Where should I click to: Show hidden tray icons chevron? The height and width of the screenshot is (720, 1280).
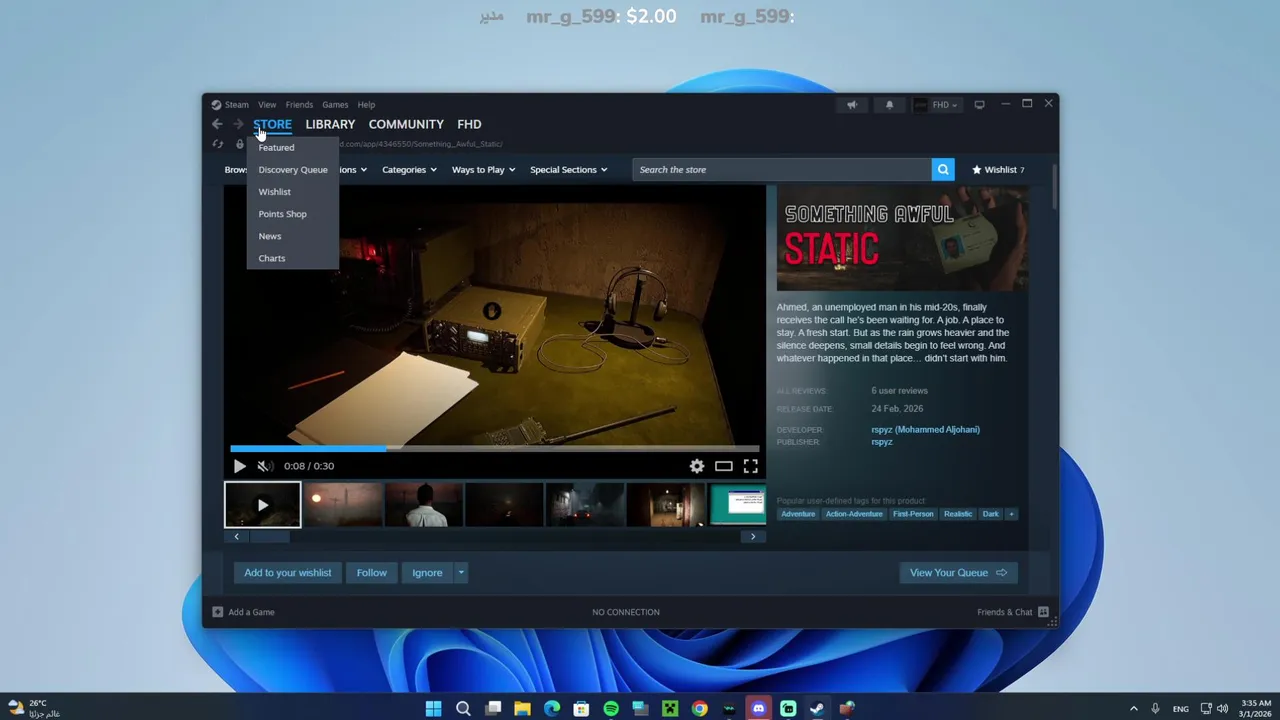click(x=1133, y=708)
